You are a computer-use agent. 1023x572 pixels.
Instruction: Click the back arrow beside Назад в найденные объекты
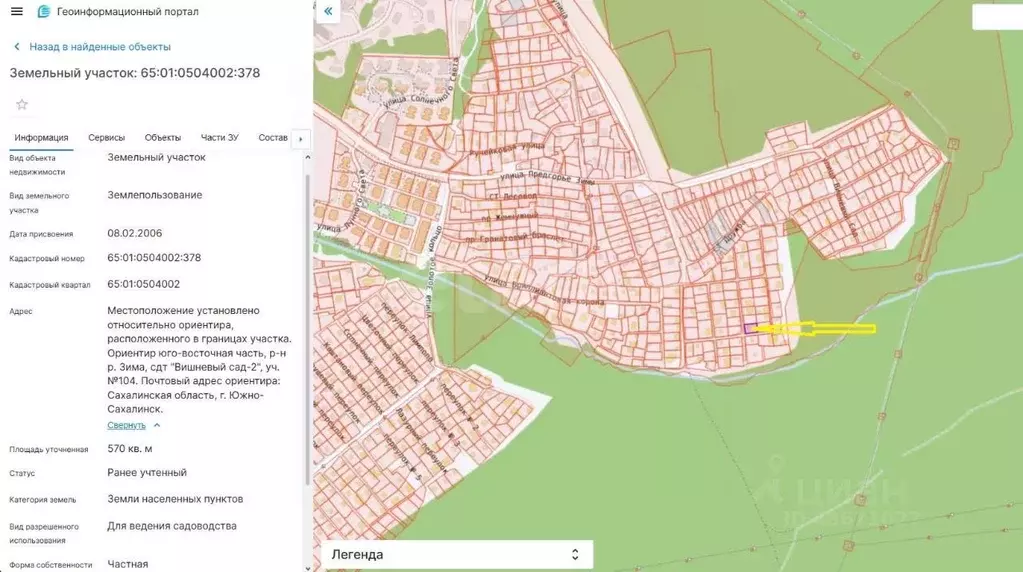[17, 47]
